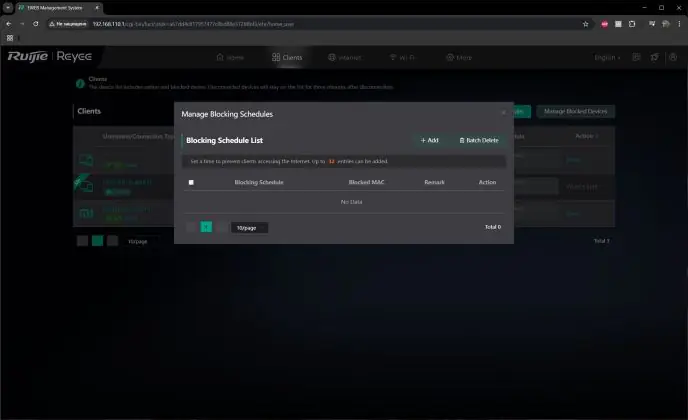Open the Home navigation tab
Viewport: 688px width, 420px height.
tap(230, 57)
